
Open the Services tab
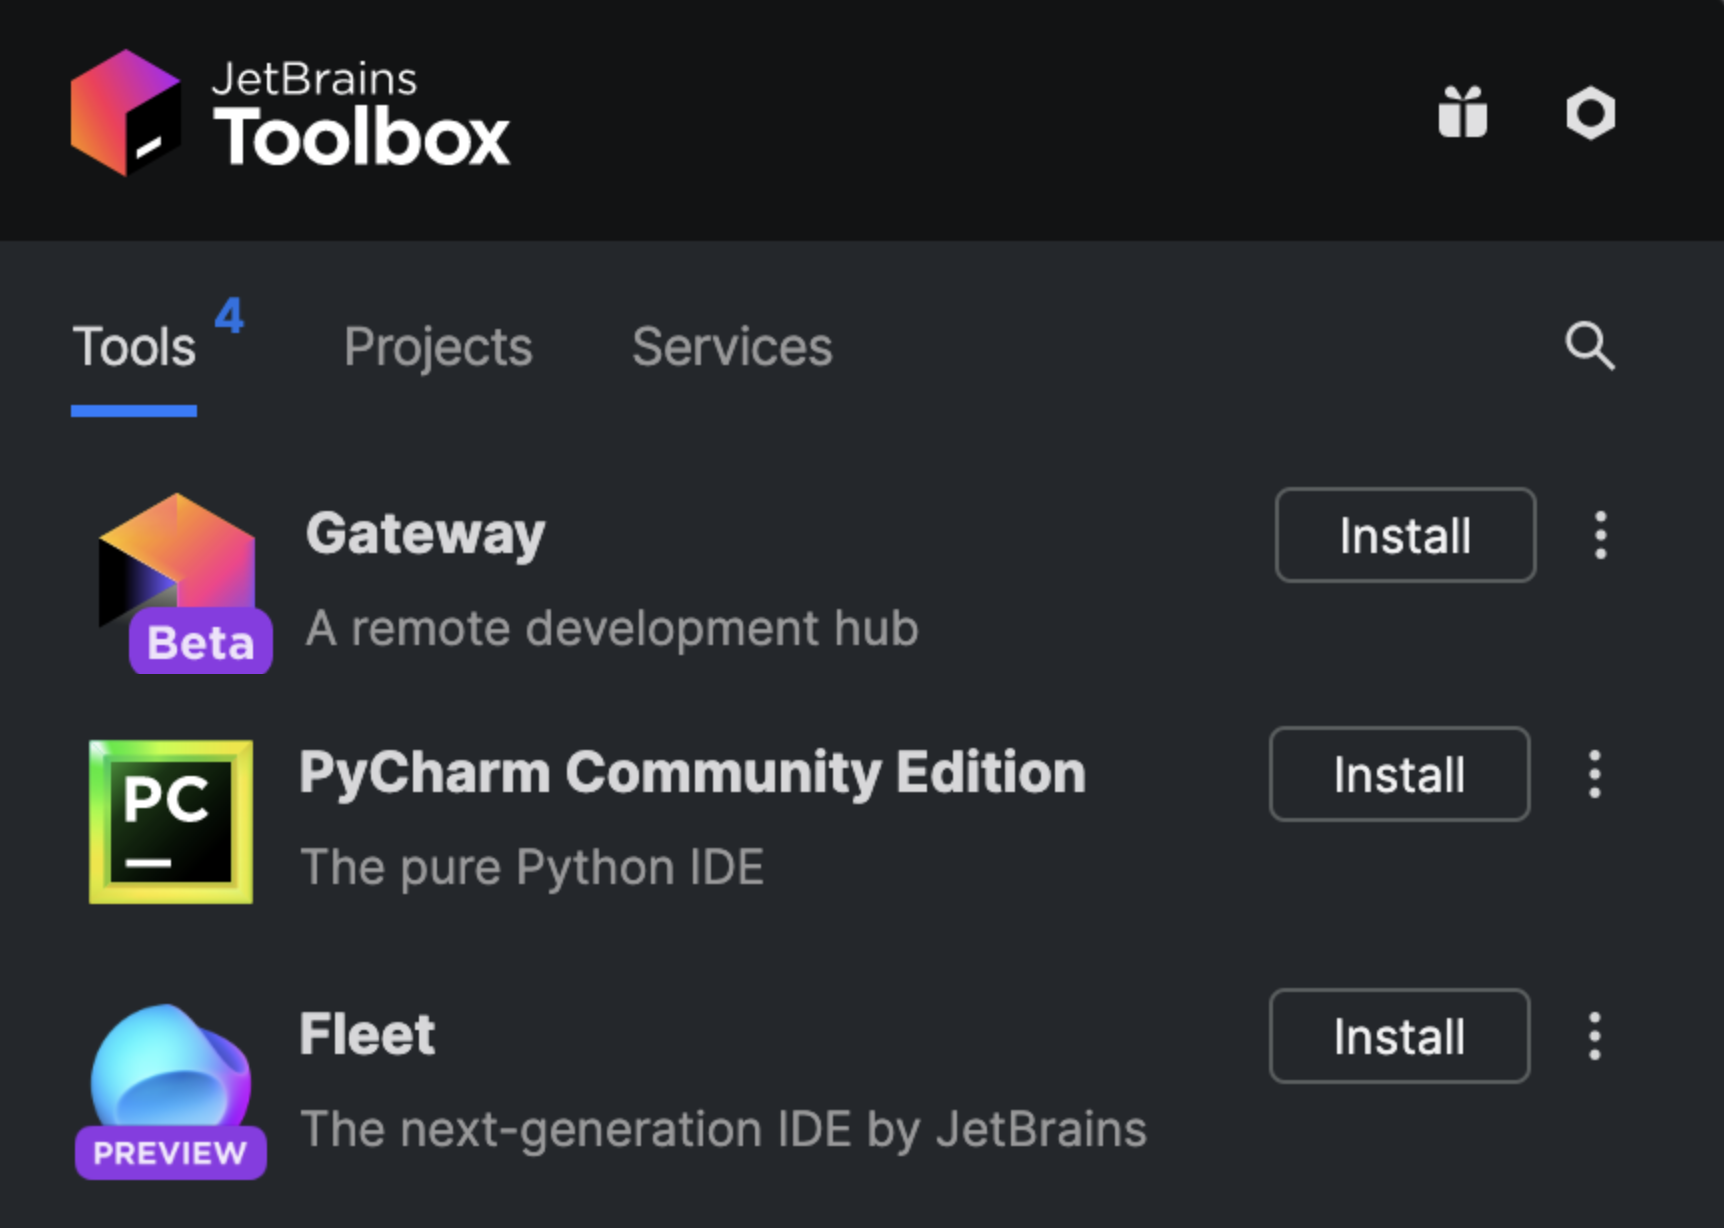[x=731, y=347]
